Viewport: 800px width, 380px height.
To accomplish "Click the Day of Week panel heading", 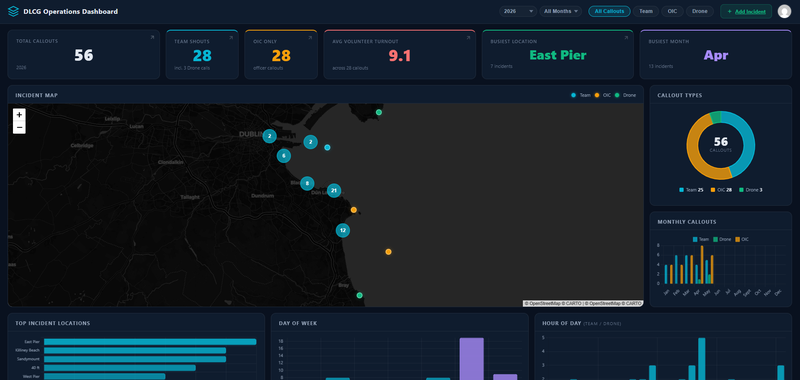I will tap(297, 323).
